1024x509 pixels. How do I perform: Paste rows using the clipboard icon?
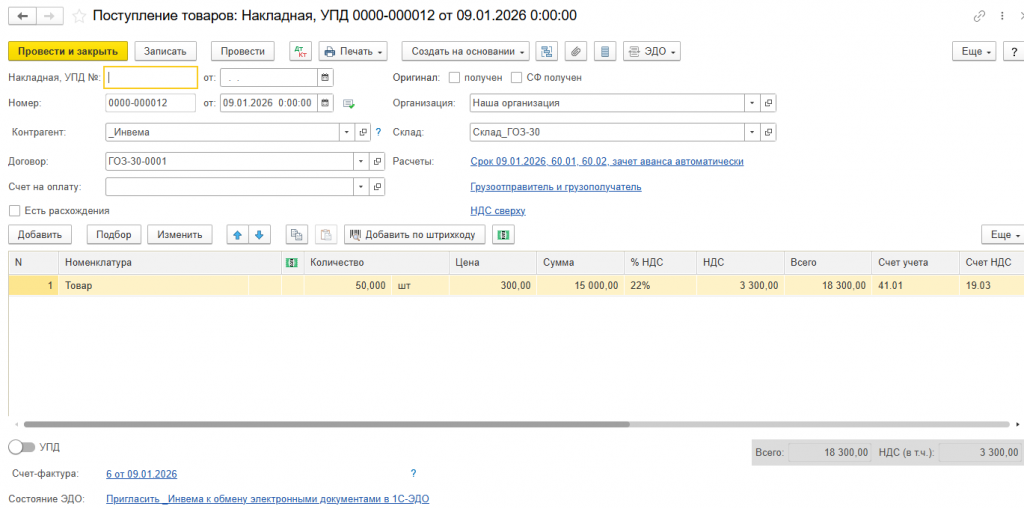coord(326,235)
